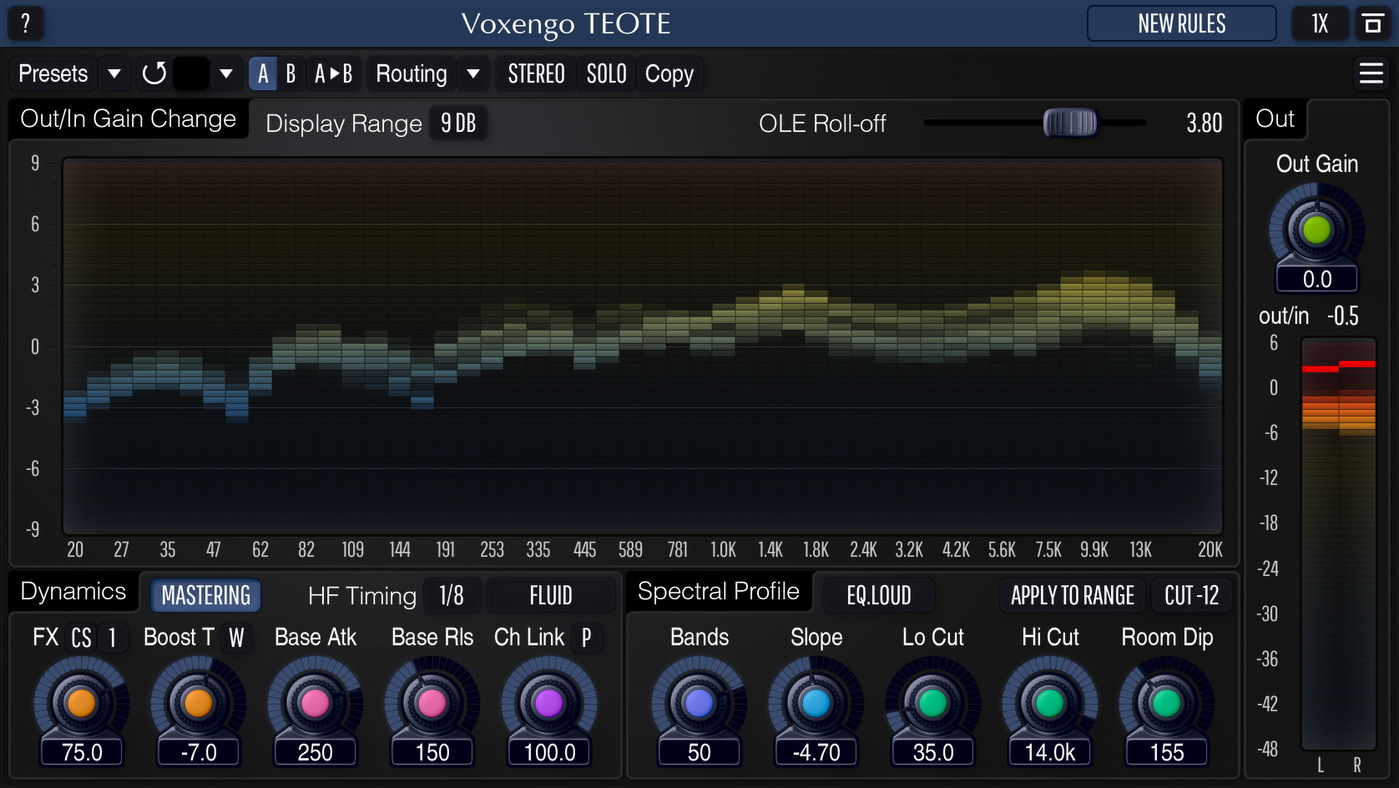
Task: Click the reset circular arrow icon
Action: pos(153,73)
